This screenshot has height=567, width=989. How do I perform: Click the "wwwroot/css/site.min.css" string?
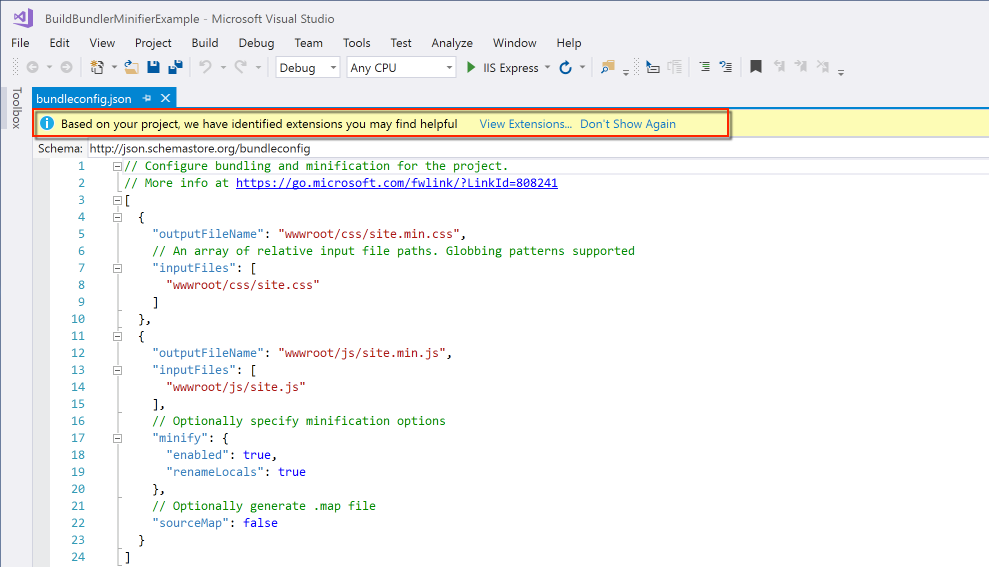pyautogui.click(x=368, y=234)
